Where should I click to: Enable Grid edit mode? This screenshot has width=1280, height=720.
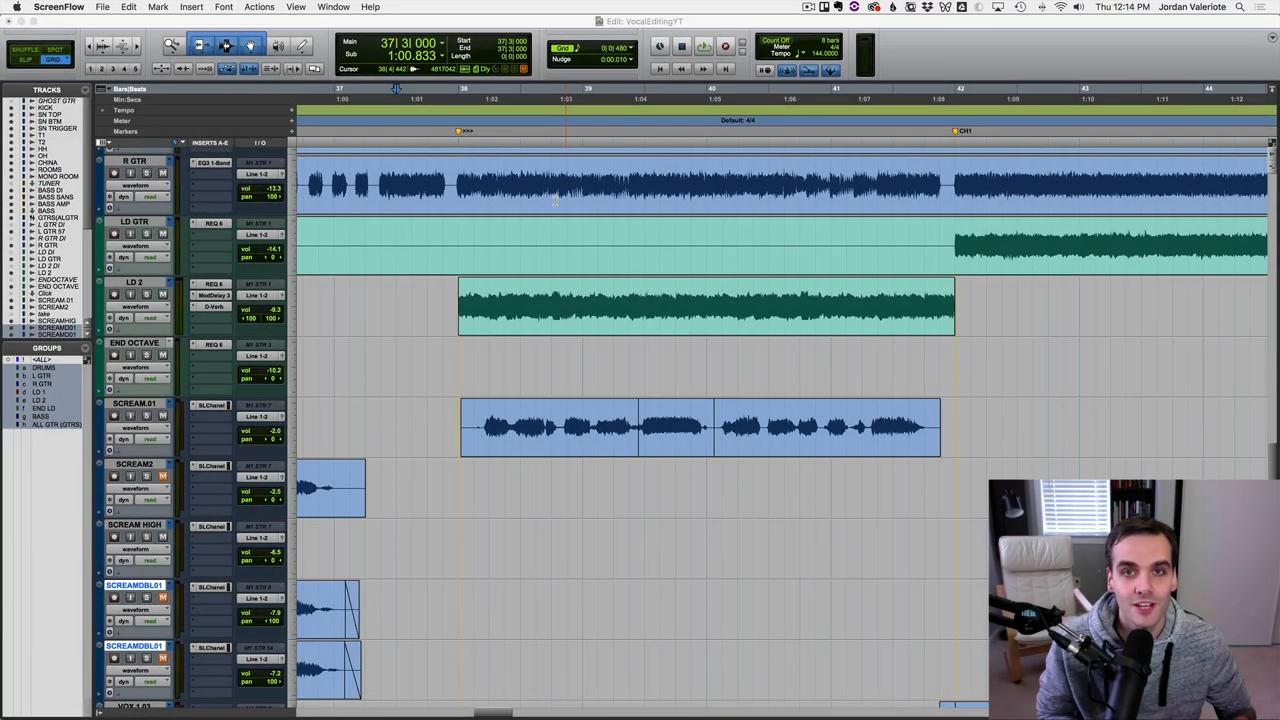(x=55, y=60)
